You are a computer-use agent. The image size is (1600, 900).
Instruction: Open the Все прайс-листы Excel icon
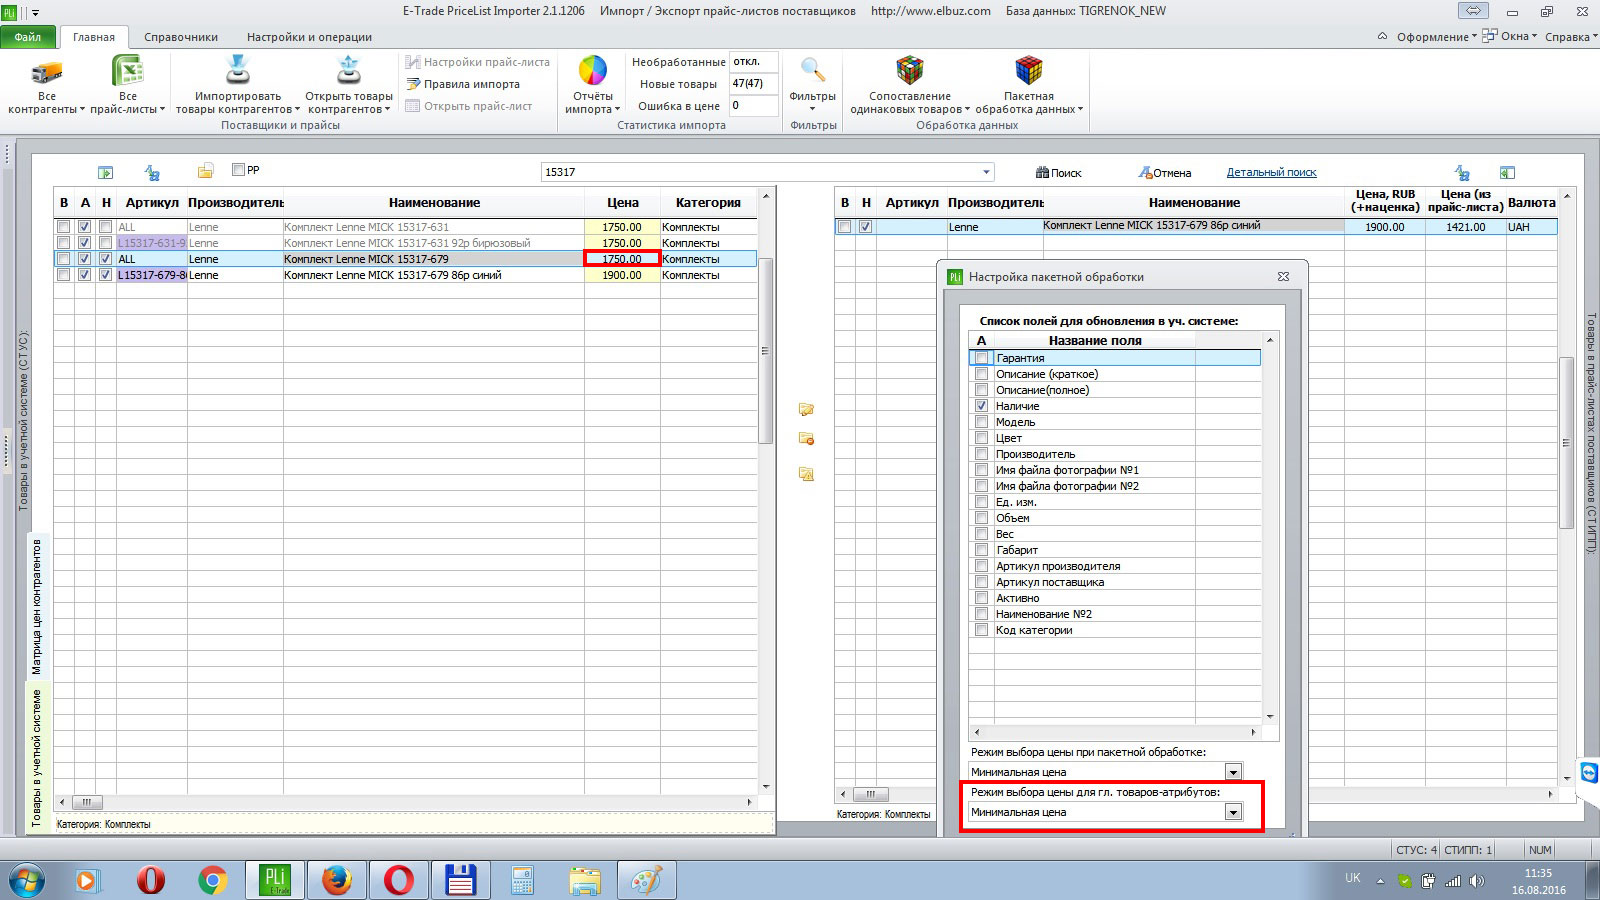click(x=127, y=72)
